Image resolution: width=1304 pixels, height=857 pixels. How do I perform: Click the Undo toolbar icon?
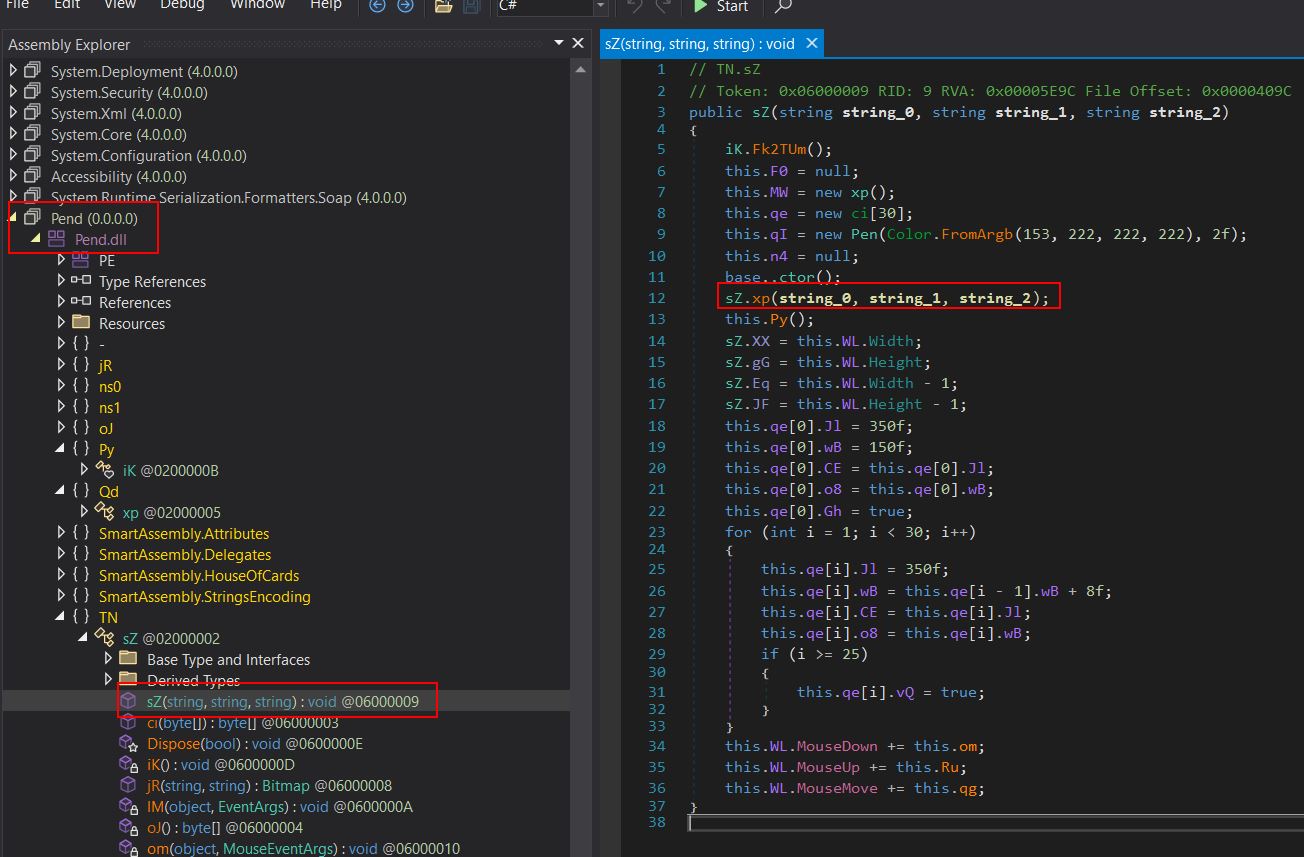tap(633, 6)
